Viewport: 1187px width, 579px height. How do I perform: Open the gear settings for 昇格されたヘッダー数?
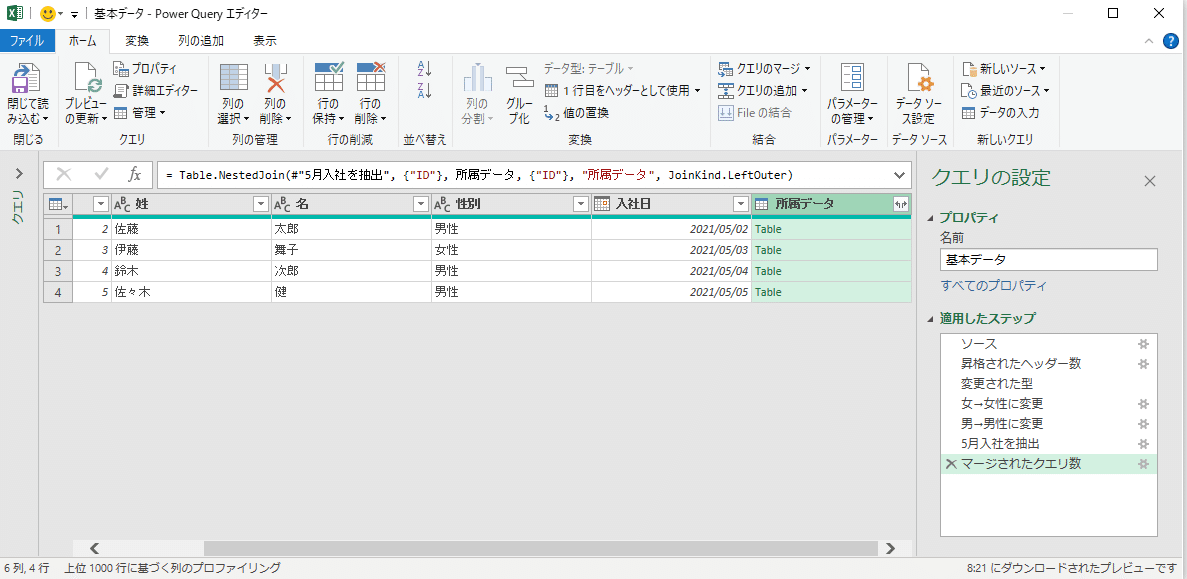1144,364
